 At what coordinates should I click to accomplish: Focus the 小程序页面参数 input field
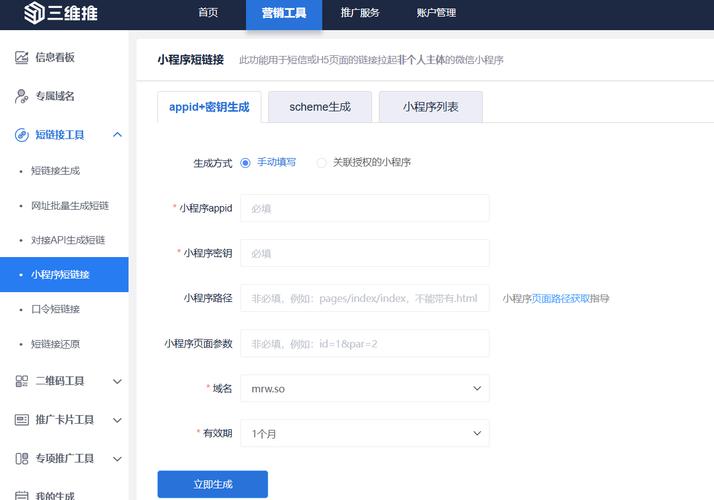(x=365, y=343)
